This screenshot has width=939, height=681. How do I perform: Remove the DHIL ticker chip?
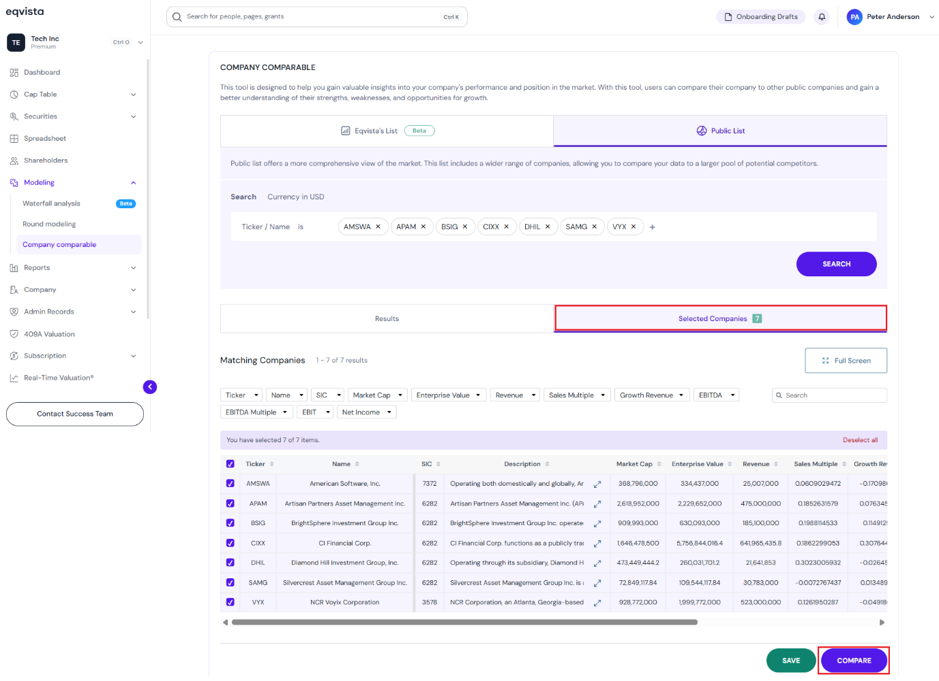(x=547, y=227)
